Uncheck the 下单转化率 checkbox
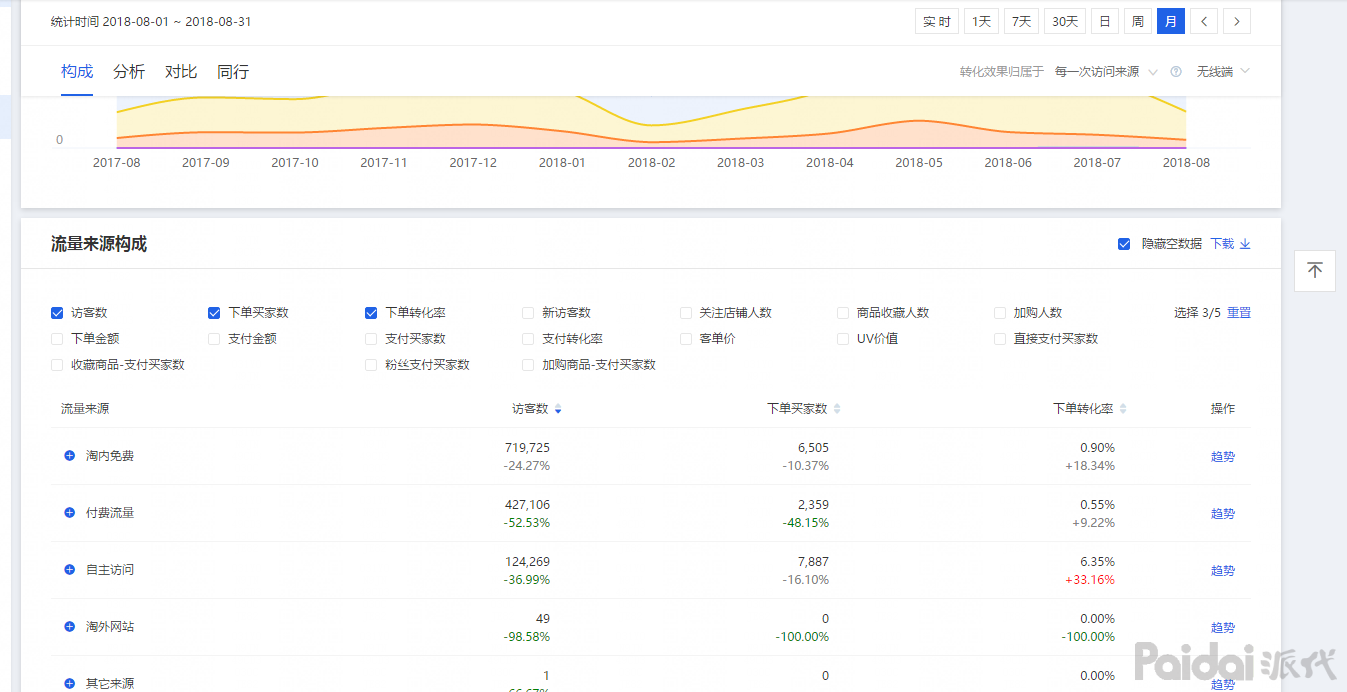Screen dimensions: 1347x692 371,313
